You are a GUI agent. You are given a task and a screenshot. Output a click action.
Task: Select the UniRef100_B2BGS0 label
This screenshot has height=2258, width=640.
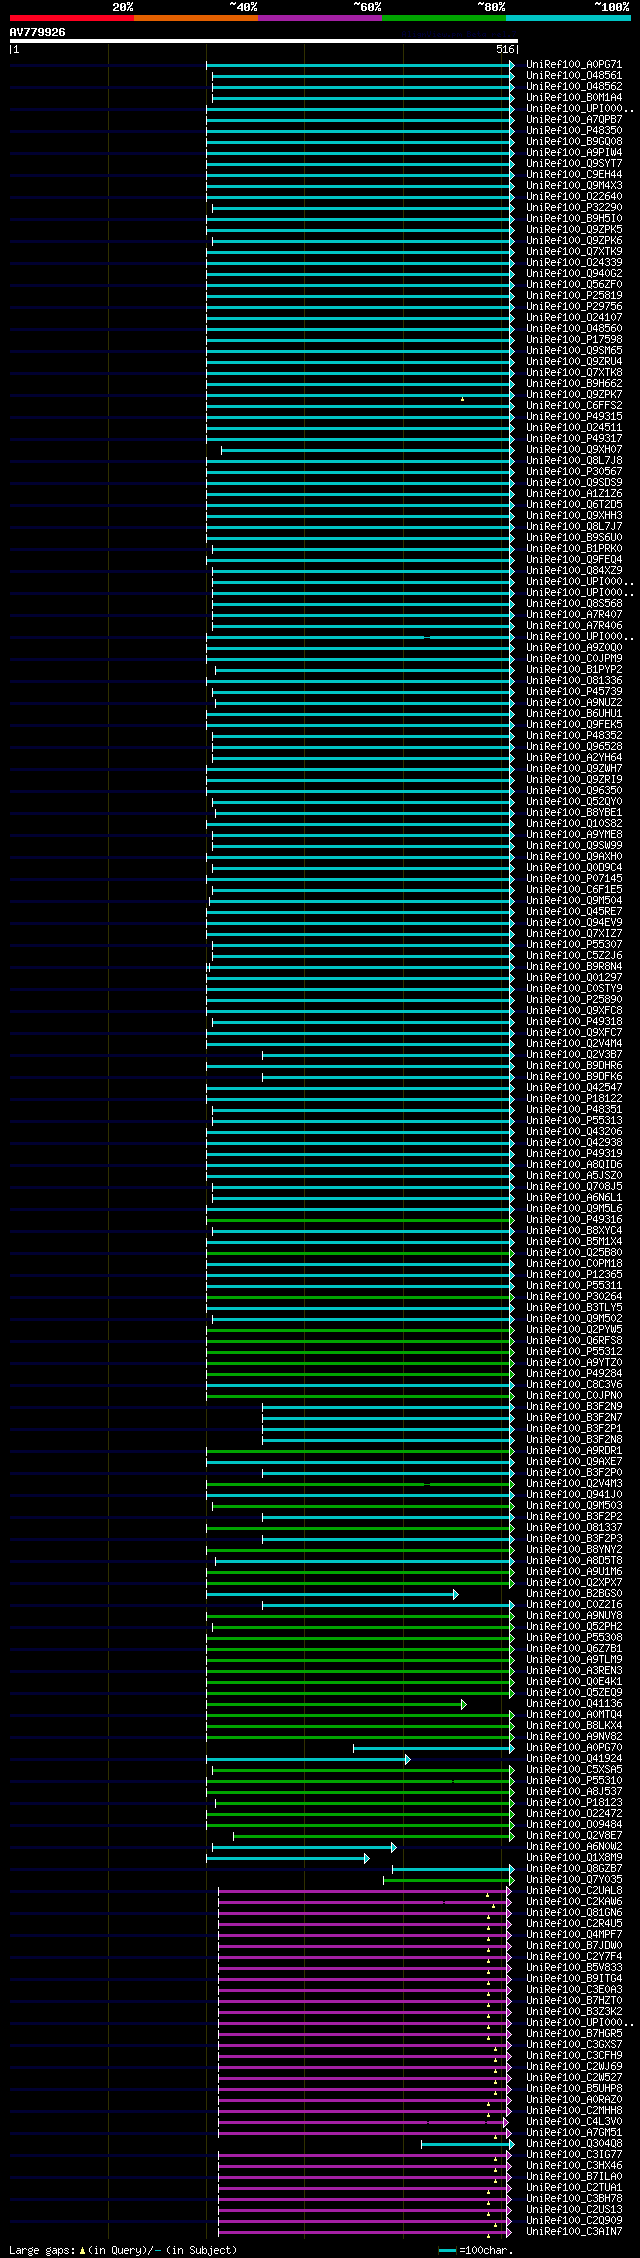pyautogui.click(x=574, y=1594)
